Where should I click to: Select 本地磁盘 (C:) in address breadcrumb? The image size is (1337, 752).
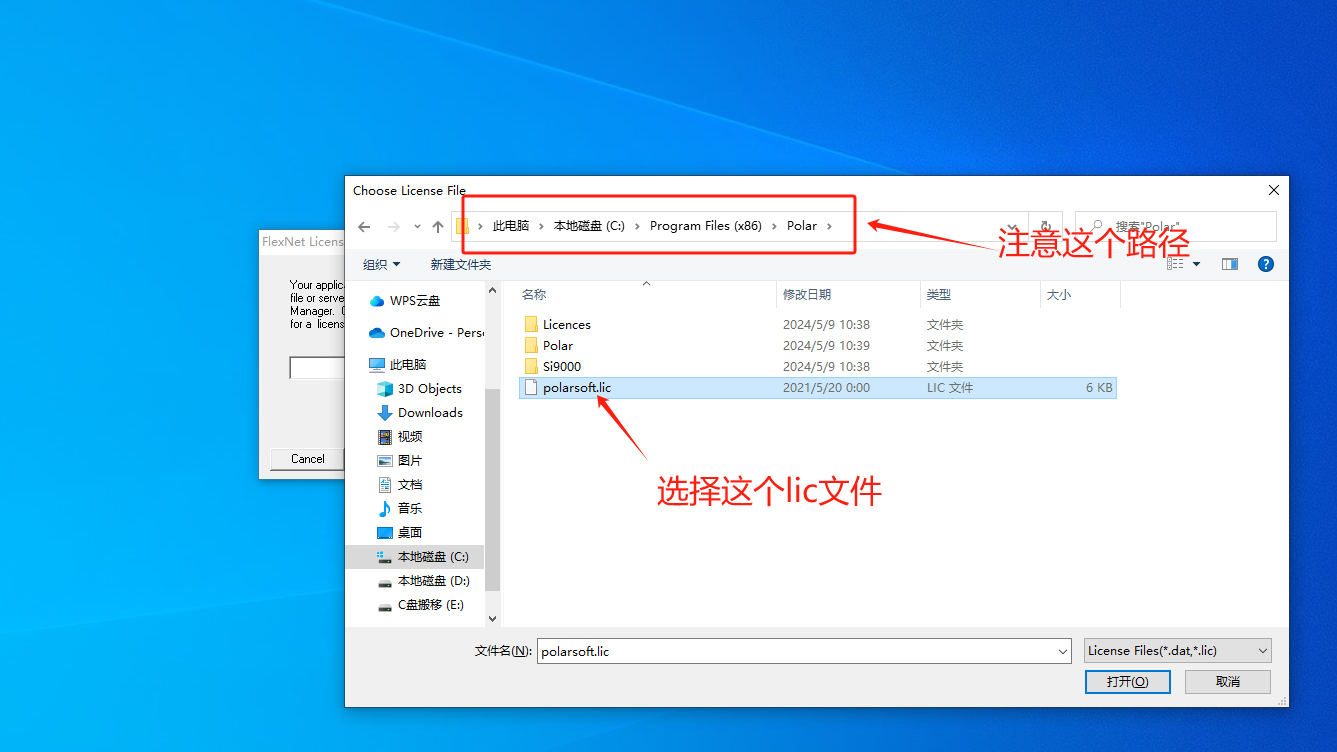tap(589, 226)
